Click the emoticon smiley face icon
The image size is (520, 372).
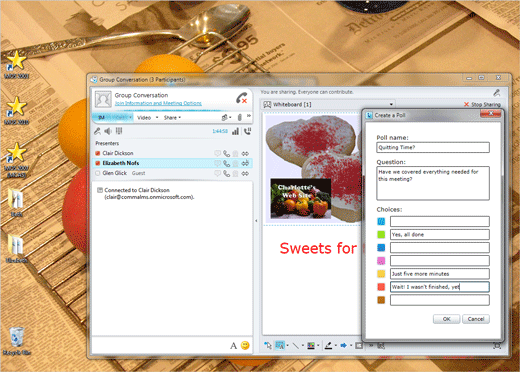[x=245, y=346]
